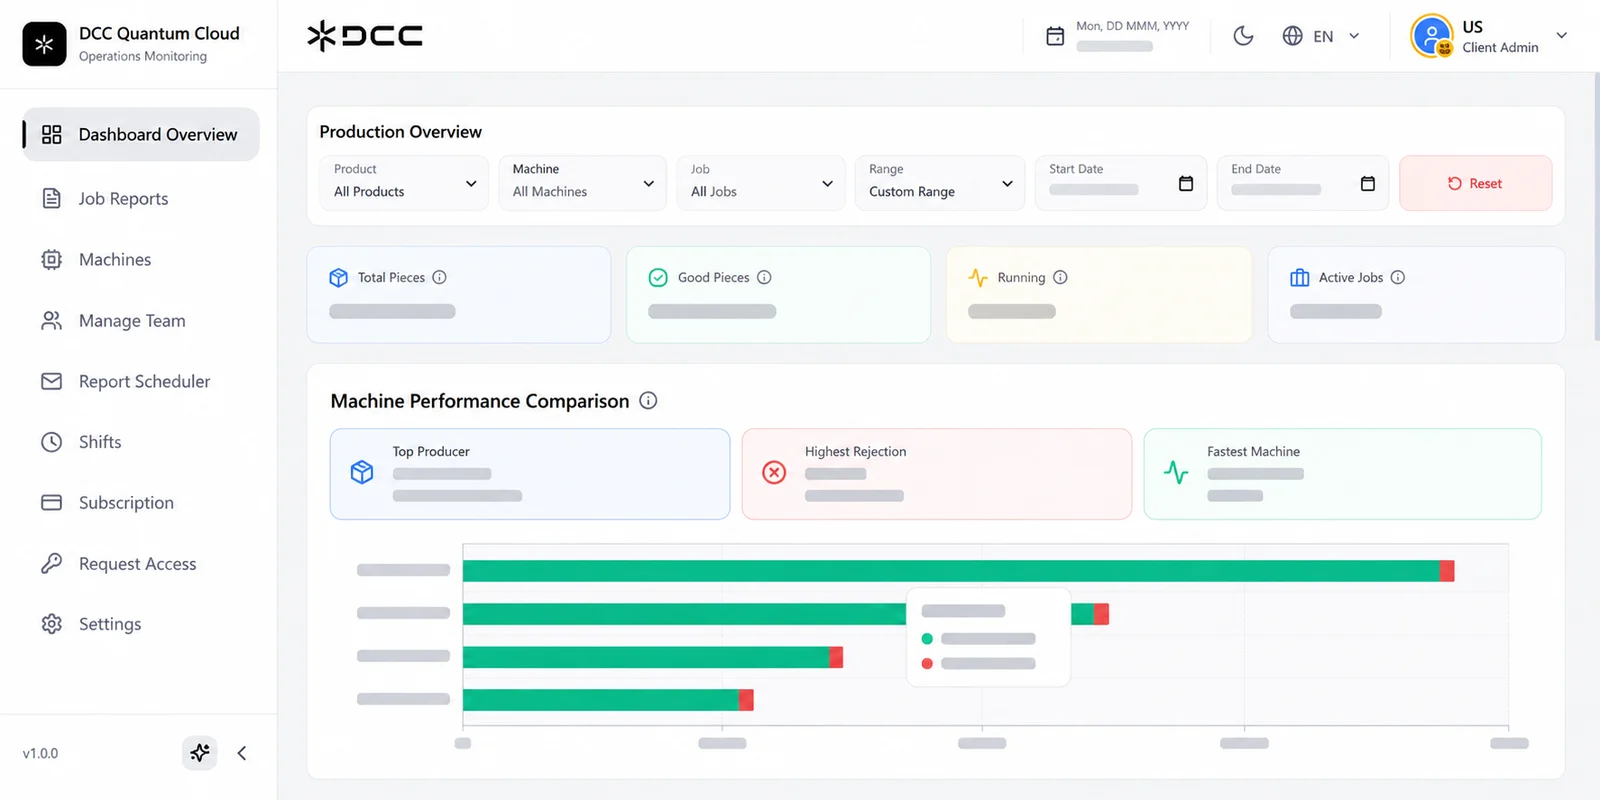Screen dimensions: 1600x800
Task: Click the DCC brand logo in header
Action: pyautogui.click(x=365, y=36)
